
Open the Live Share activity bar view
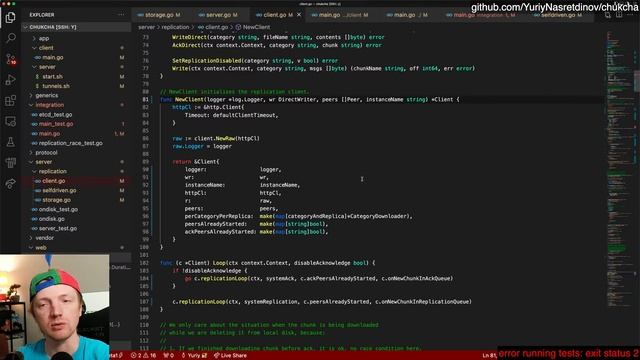[11, 184]
